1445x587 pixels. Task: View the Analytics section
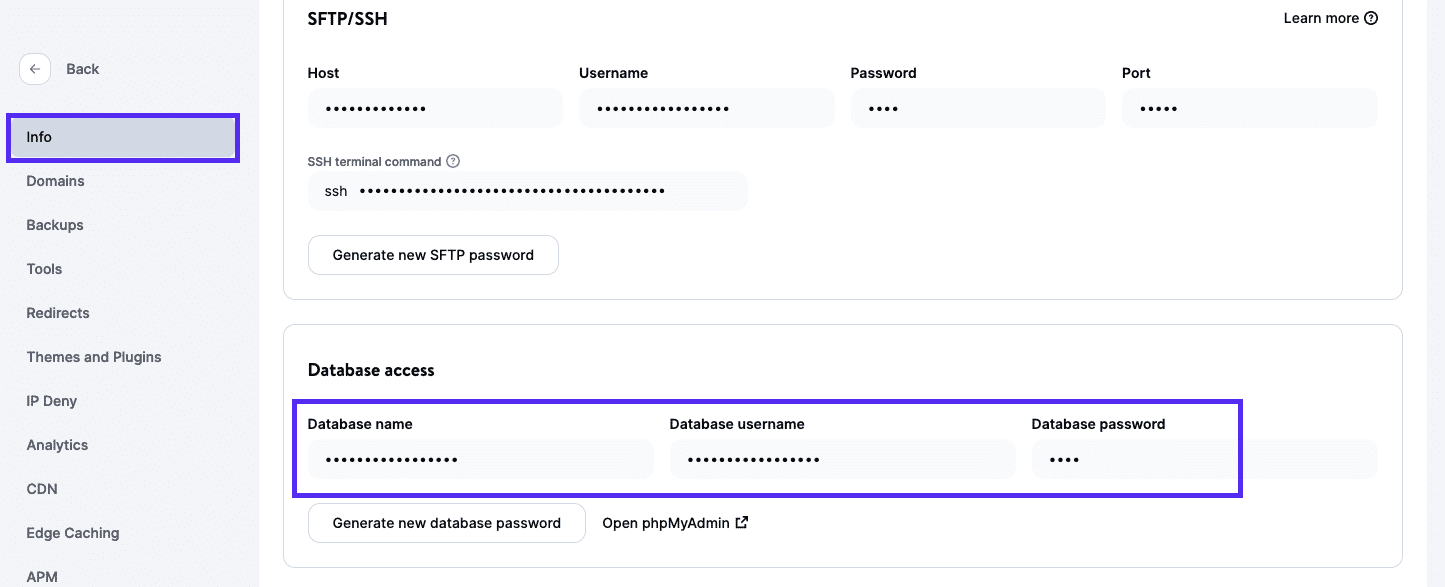(x=57, y=445)
